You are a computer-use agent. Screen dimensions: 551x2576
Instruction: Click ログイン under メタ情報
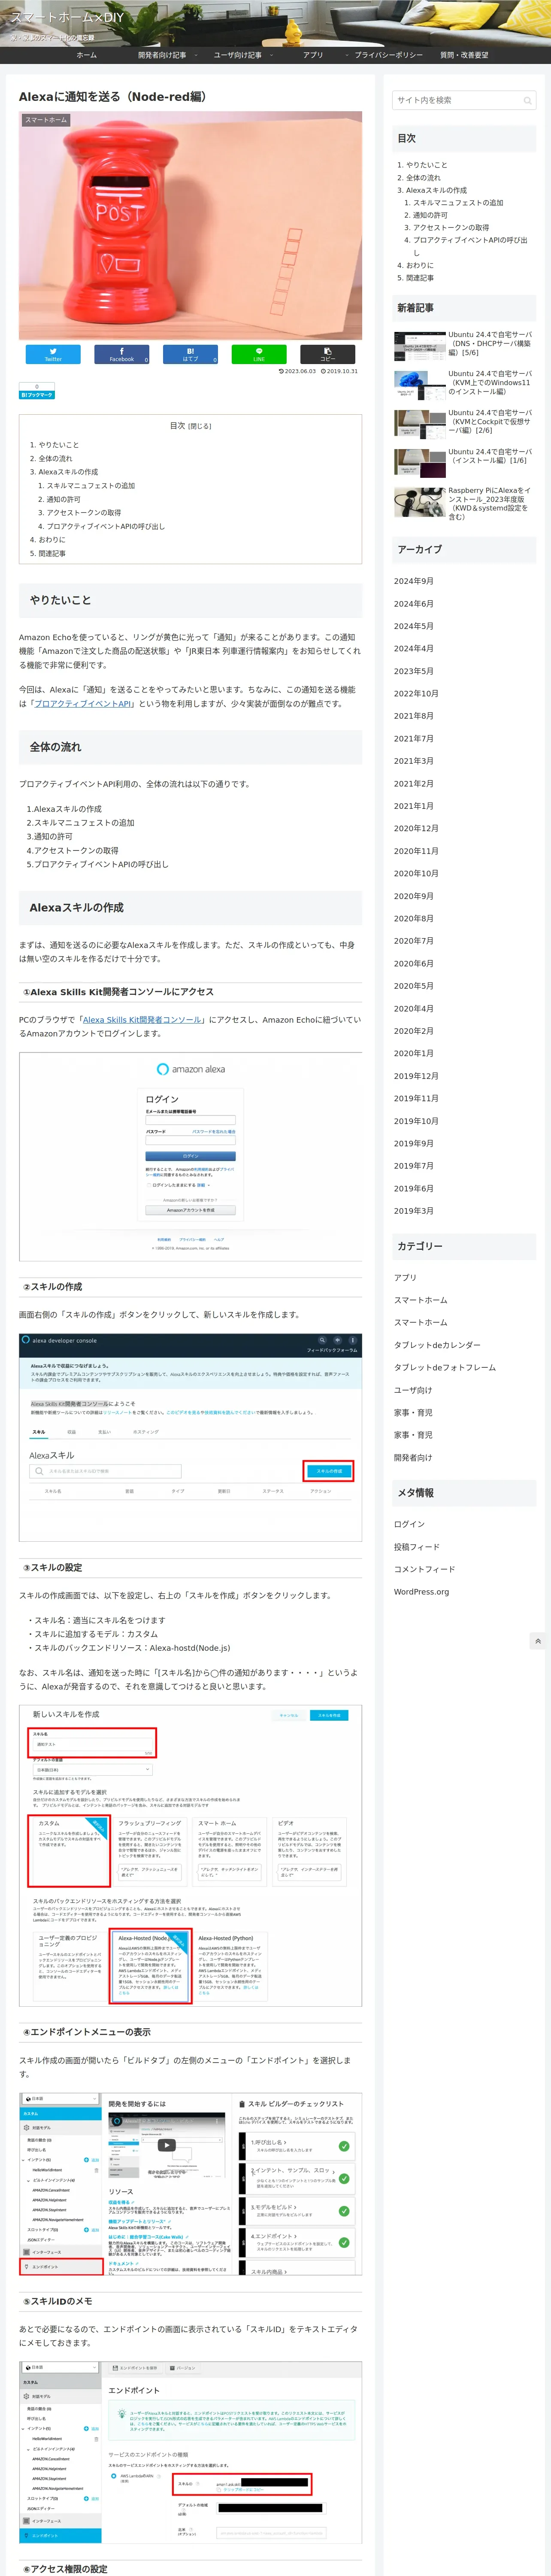409,1524
